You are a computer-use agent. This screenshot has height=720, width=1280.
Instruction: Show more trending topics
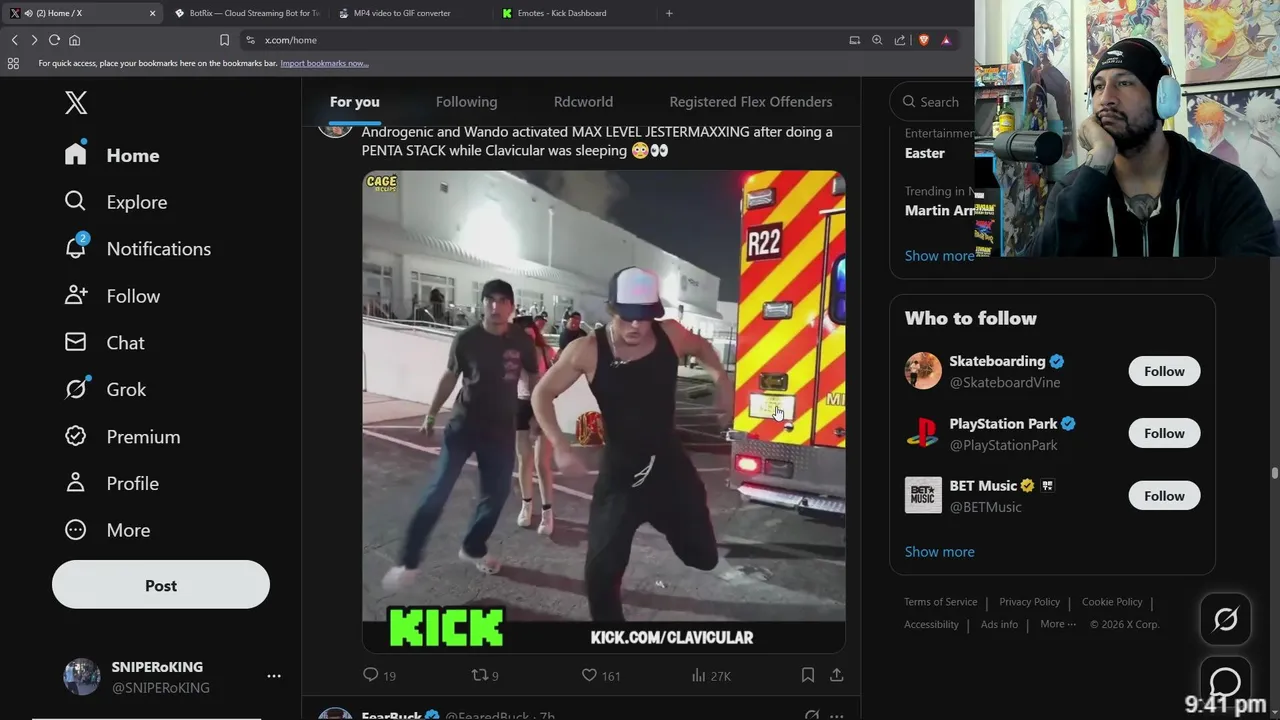(939, 256)
